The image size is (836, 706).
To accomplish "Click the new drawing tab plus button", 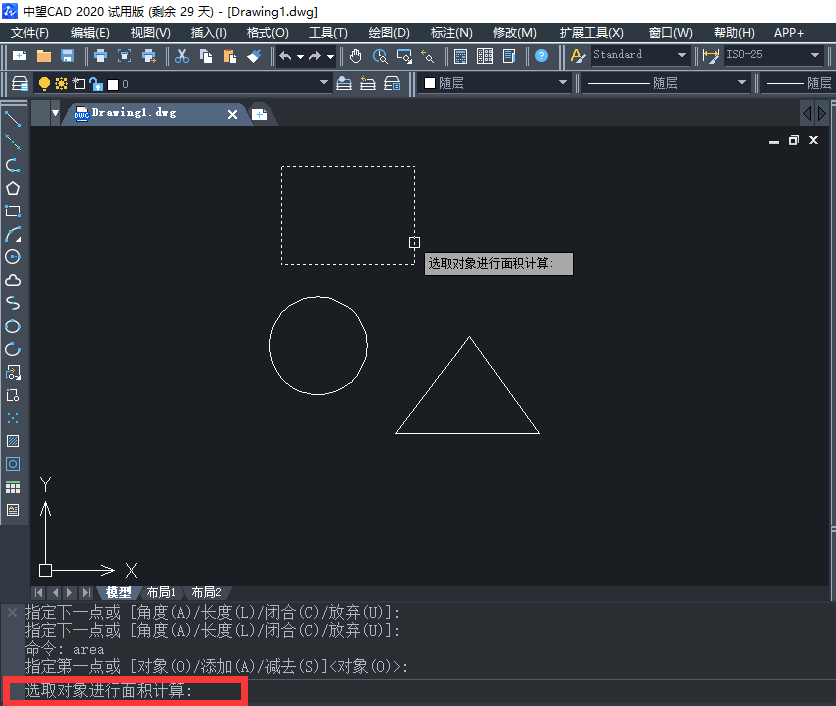I will [259, 115].
